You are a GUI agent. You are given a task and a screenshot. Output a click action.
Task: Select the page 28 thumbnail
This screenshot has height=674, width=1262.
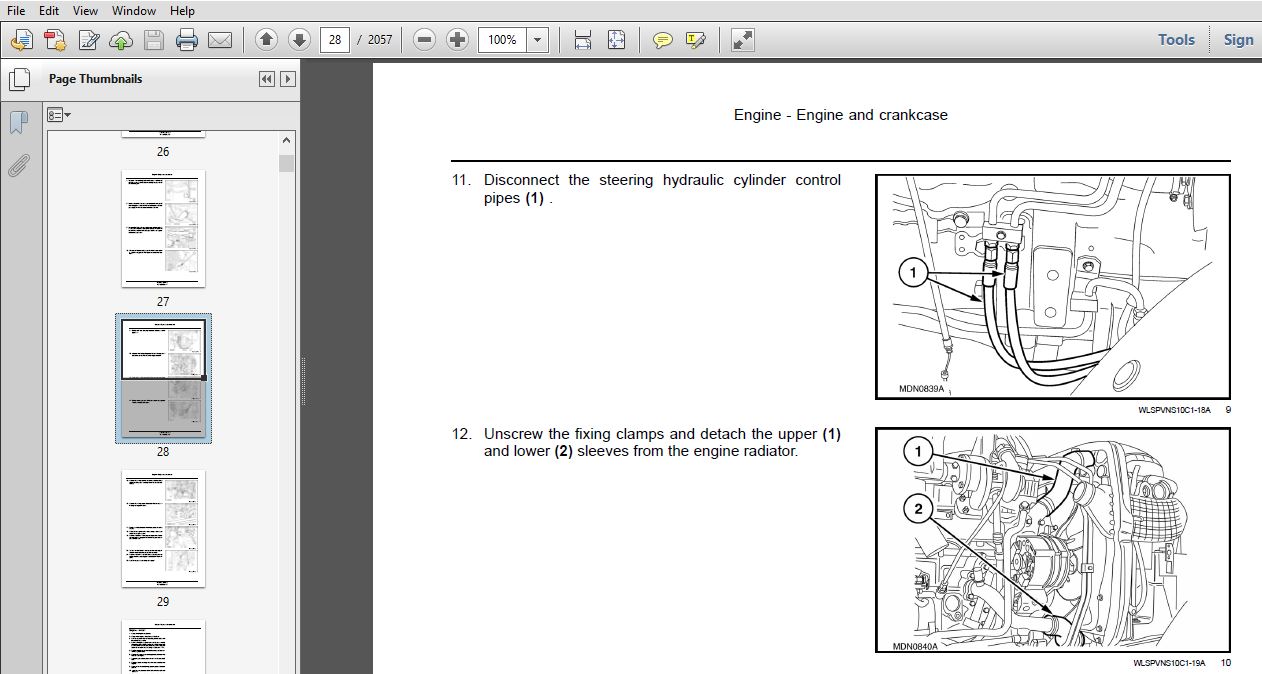tap(163, 378)
